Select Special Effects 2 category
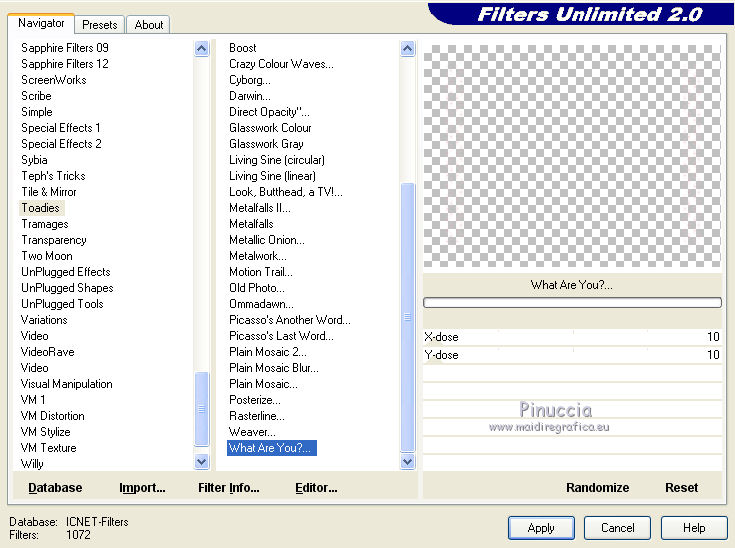This screenshot has width=735, height=548. 61,143
